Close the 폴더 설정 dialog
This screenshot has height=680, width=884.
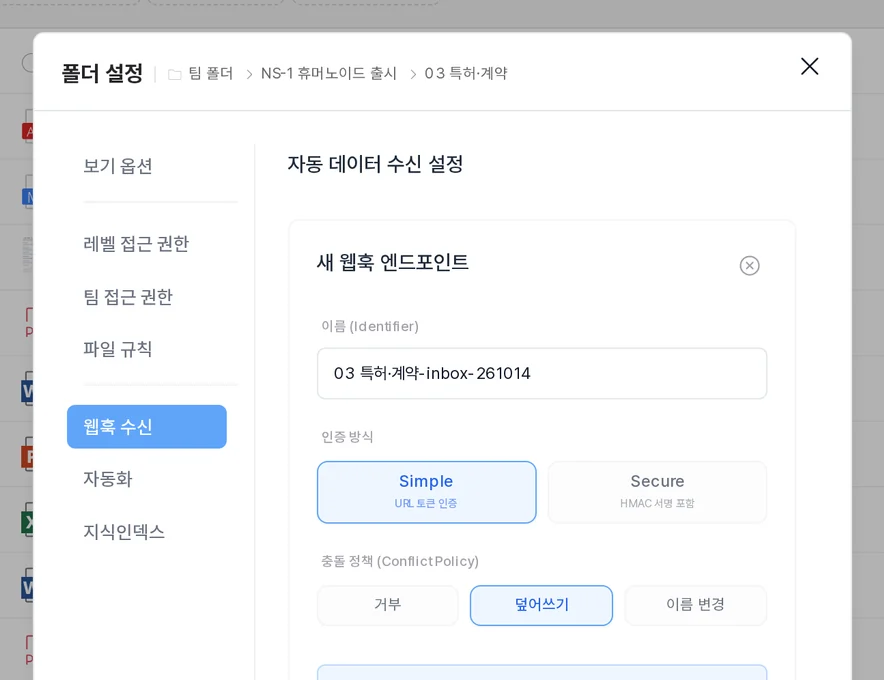pos(809,67)
